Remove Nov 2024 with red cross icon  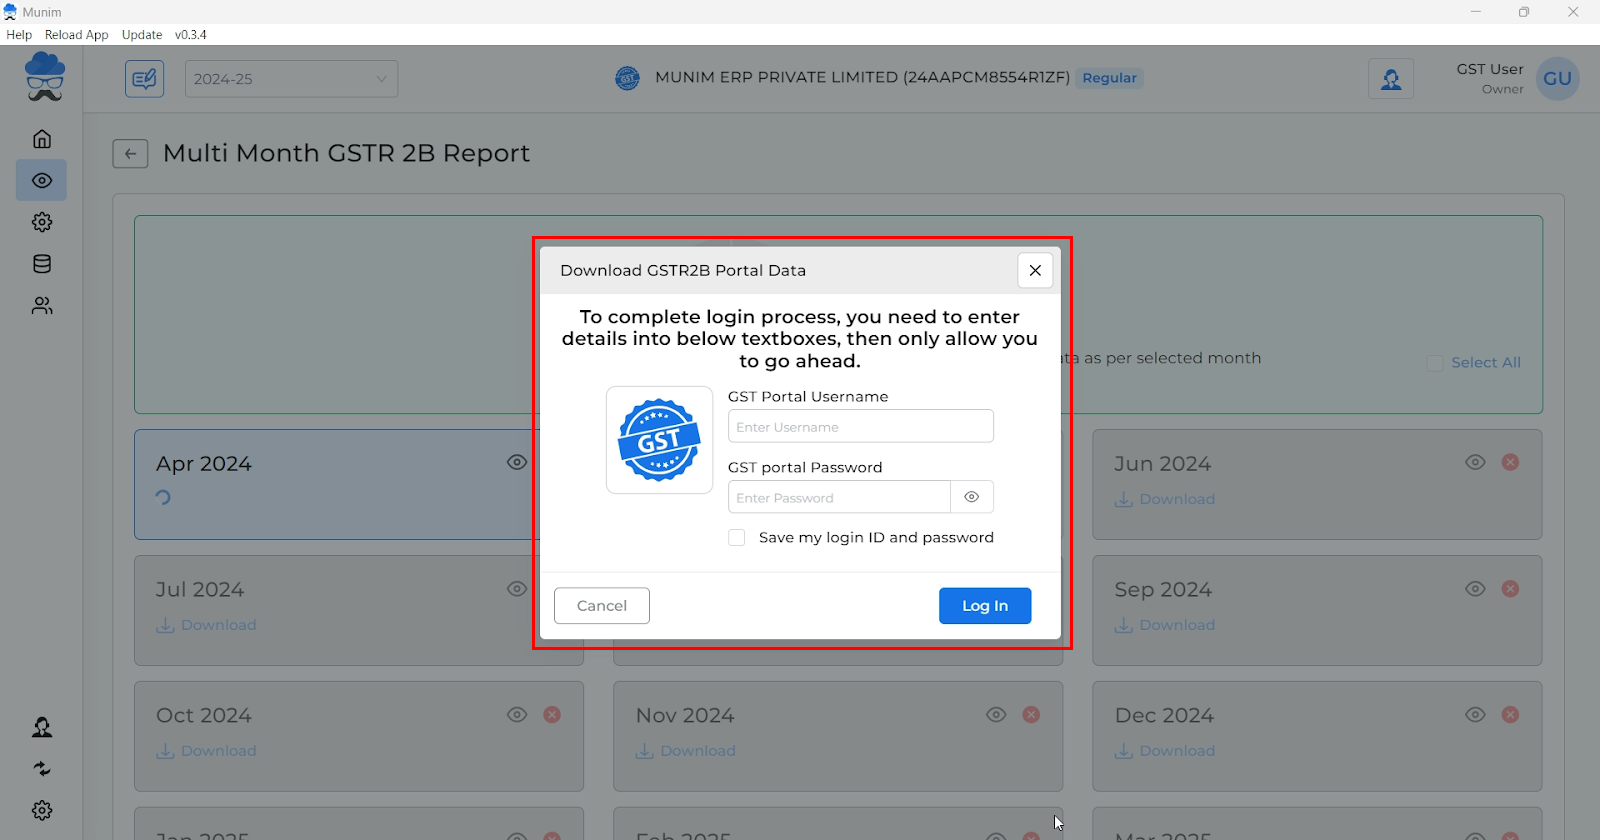(x=1031, y=714)
